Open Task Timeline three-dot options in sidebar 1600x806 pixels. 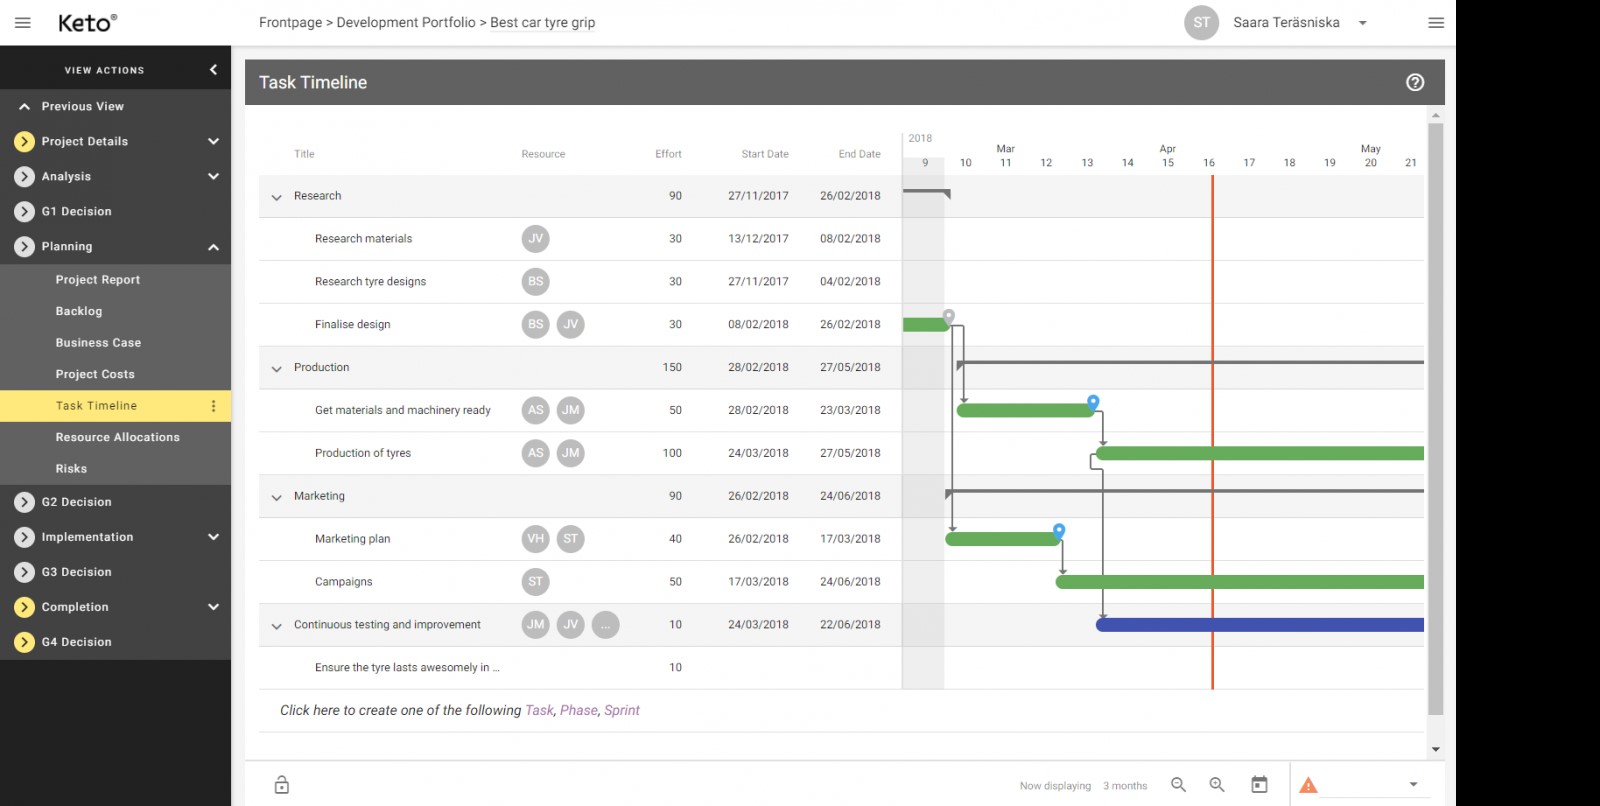[x=213, y=405]
